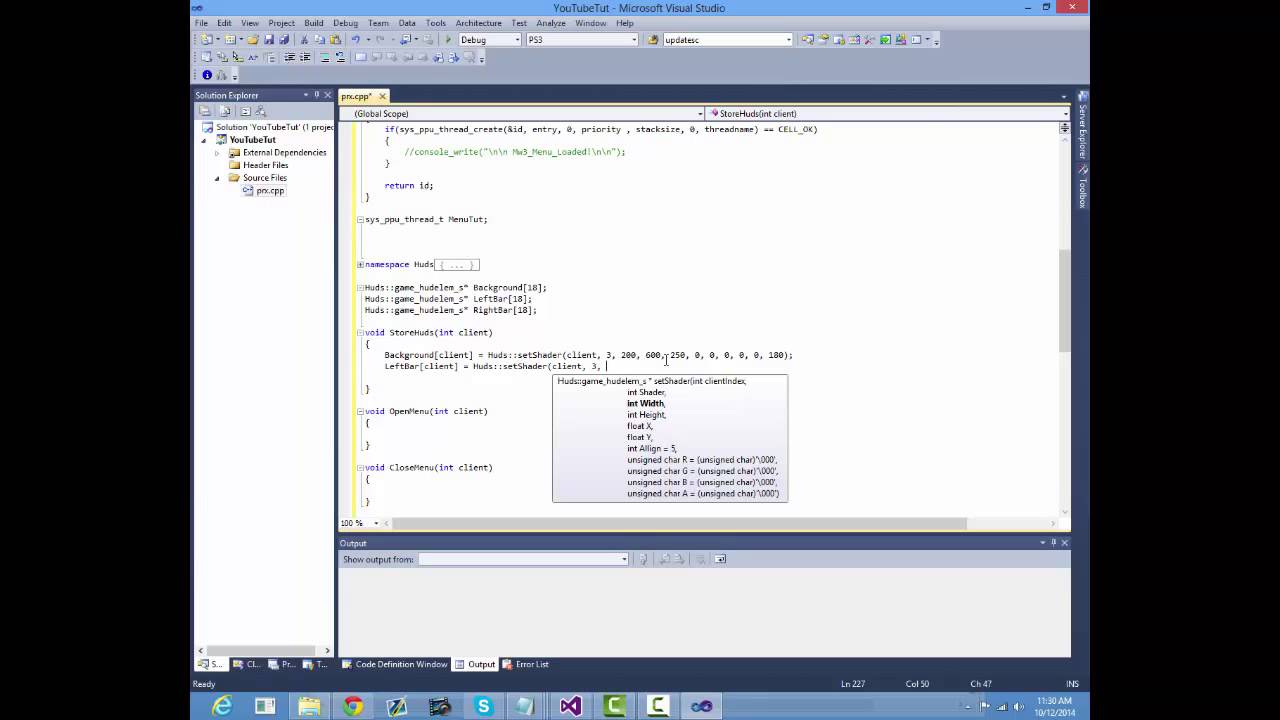The width and height of the screenshot is (1280, 720).
Task: Expand the collapsed Huds namespace
Action: pos(360,265)
